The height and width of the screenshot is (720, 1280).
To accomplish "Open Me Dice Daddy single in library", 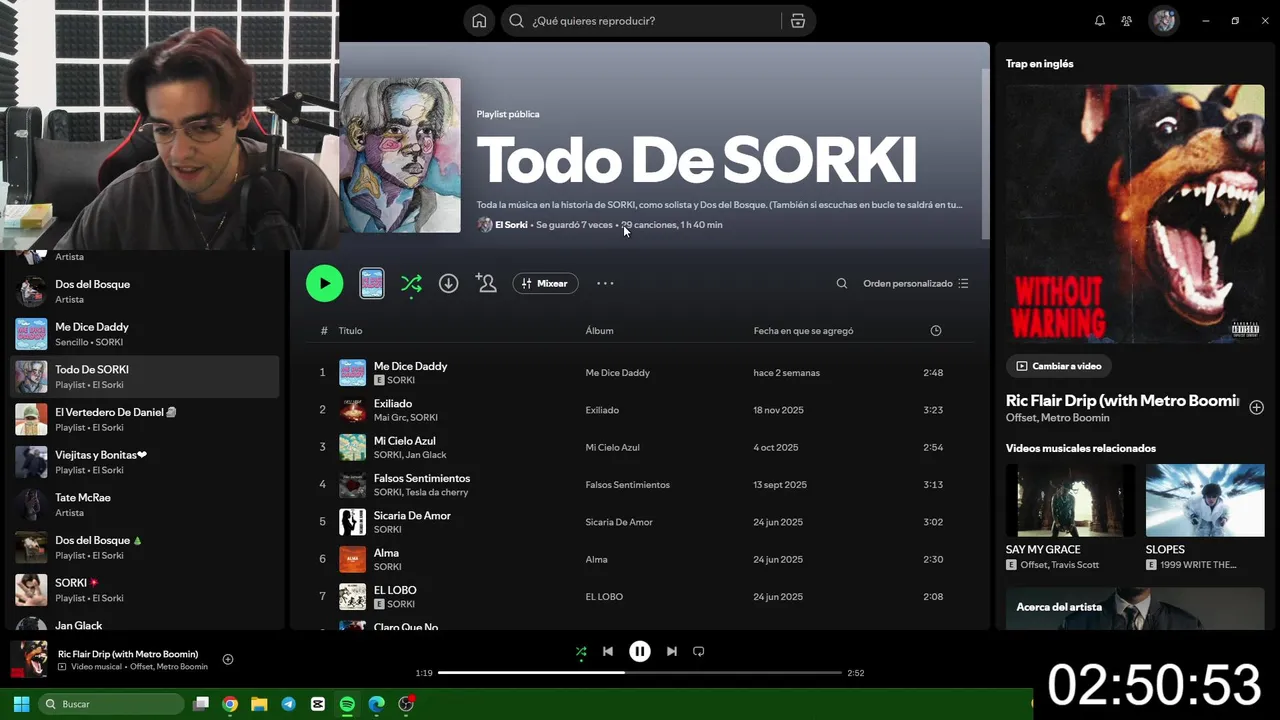I will pos(145,334).
